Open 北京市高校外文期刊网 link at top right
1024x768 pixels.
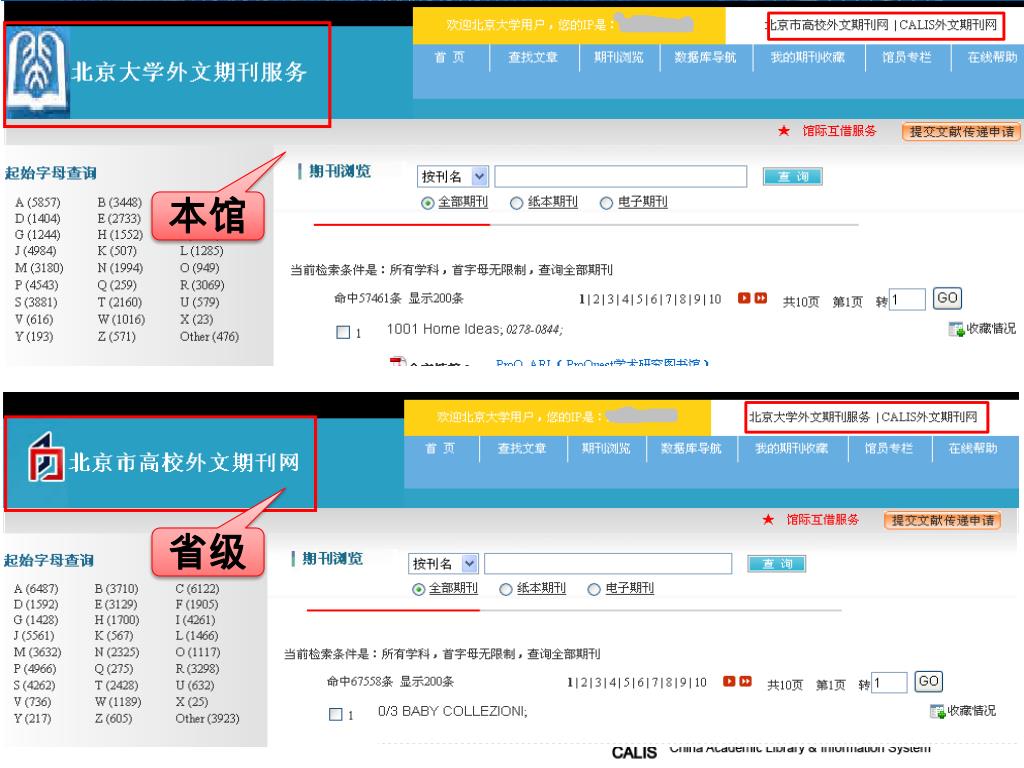[827, 25]
